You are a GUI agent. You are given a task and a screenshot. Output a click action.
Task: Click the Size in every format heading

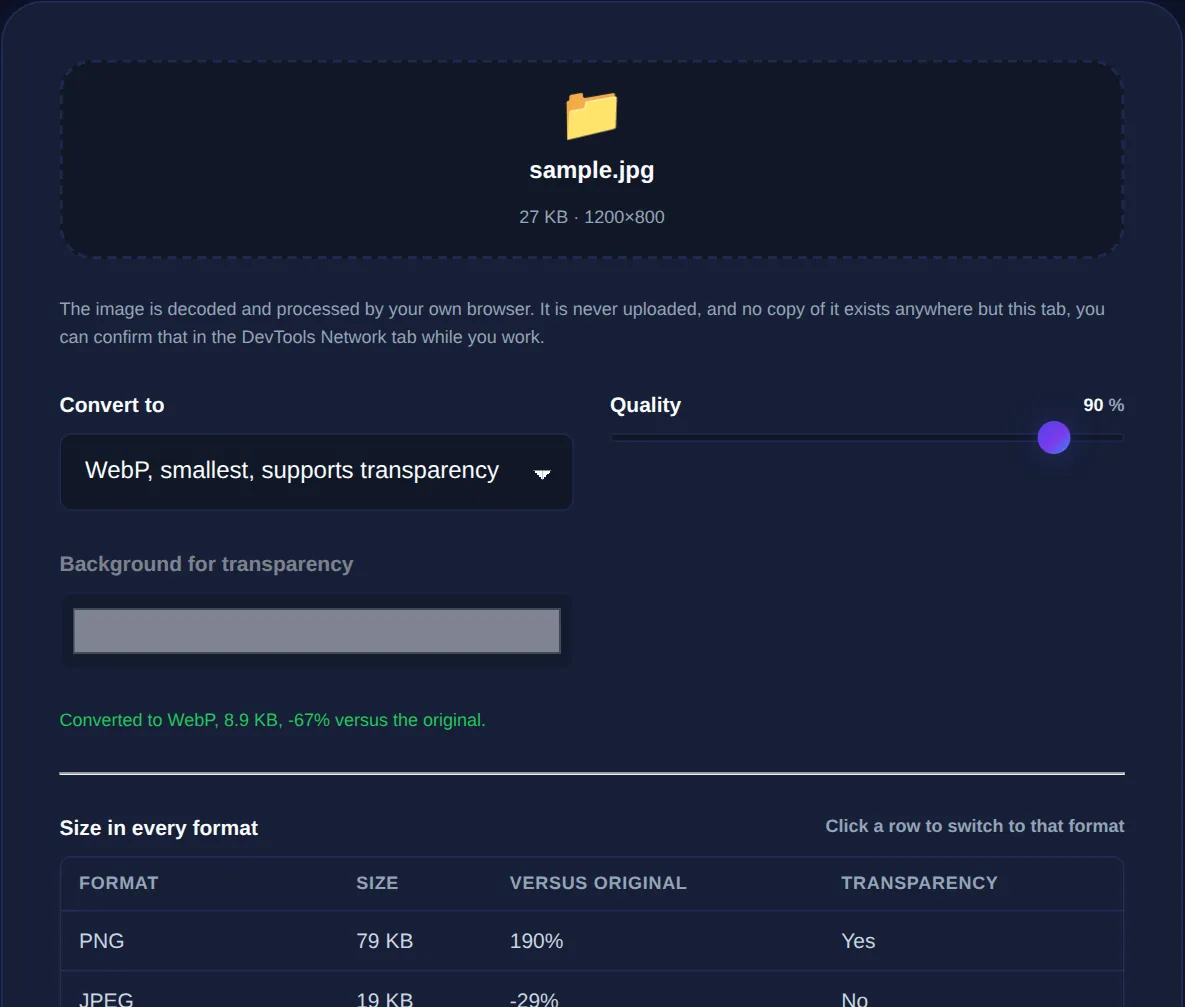click(159, 828)
